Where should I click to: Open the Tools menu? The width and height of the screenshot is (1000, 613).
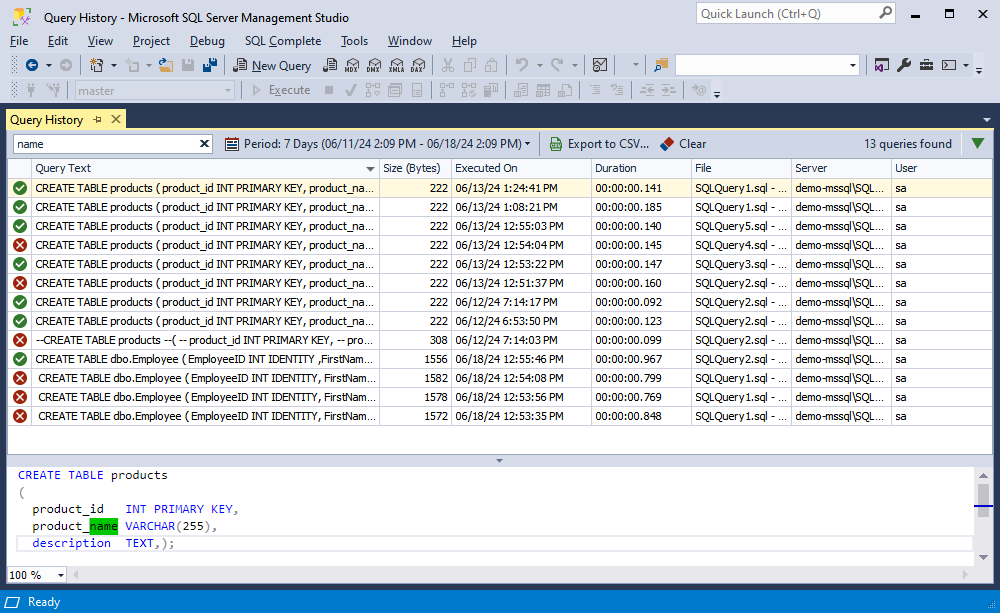pyautogui.click(x=354, y=41)
